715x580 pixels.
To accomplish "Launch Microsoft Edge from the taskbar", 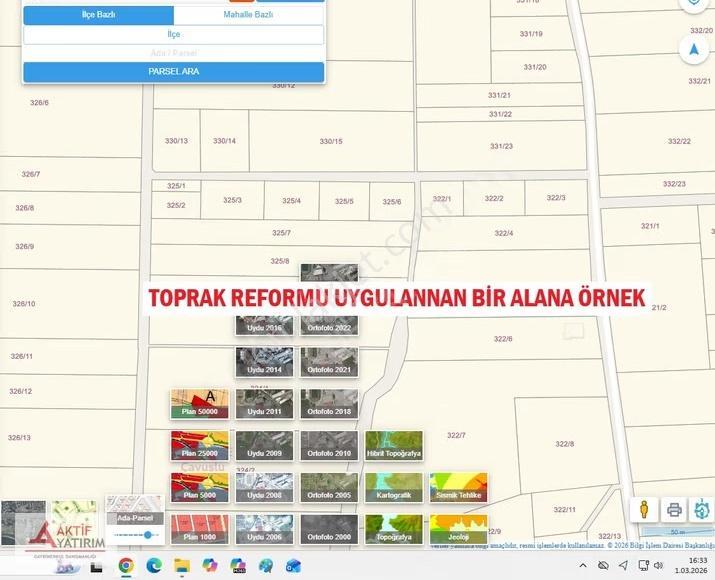I will coord(154,566).
